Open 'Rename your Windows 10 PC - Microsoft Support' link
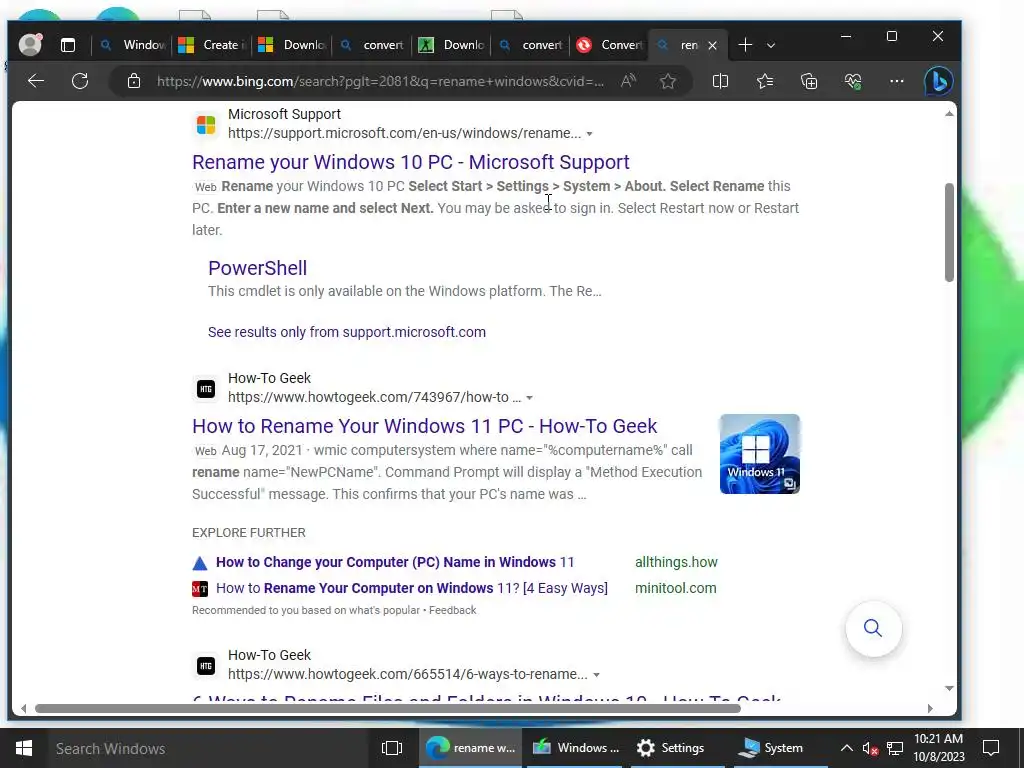The height and width of the screenshot is (768, 1024). tap(411, 162)
